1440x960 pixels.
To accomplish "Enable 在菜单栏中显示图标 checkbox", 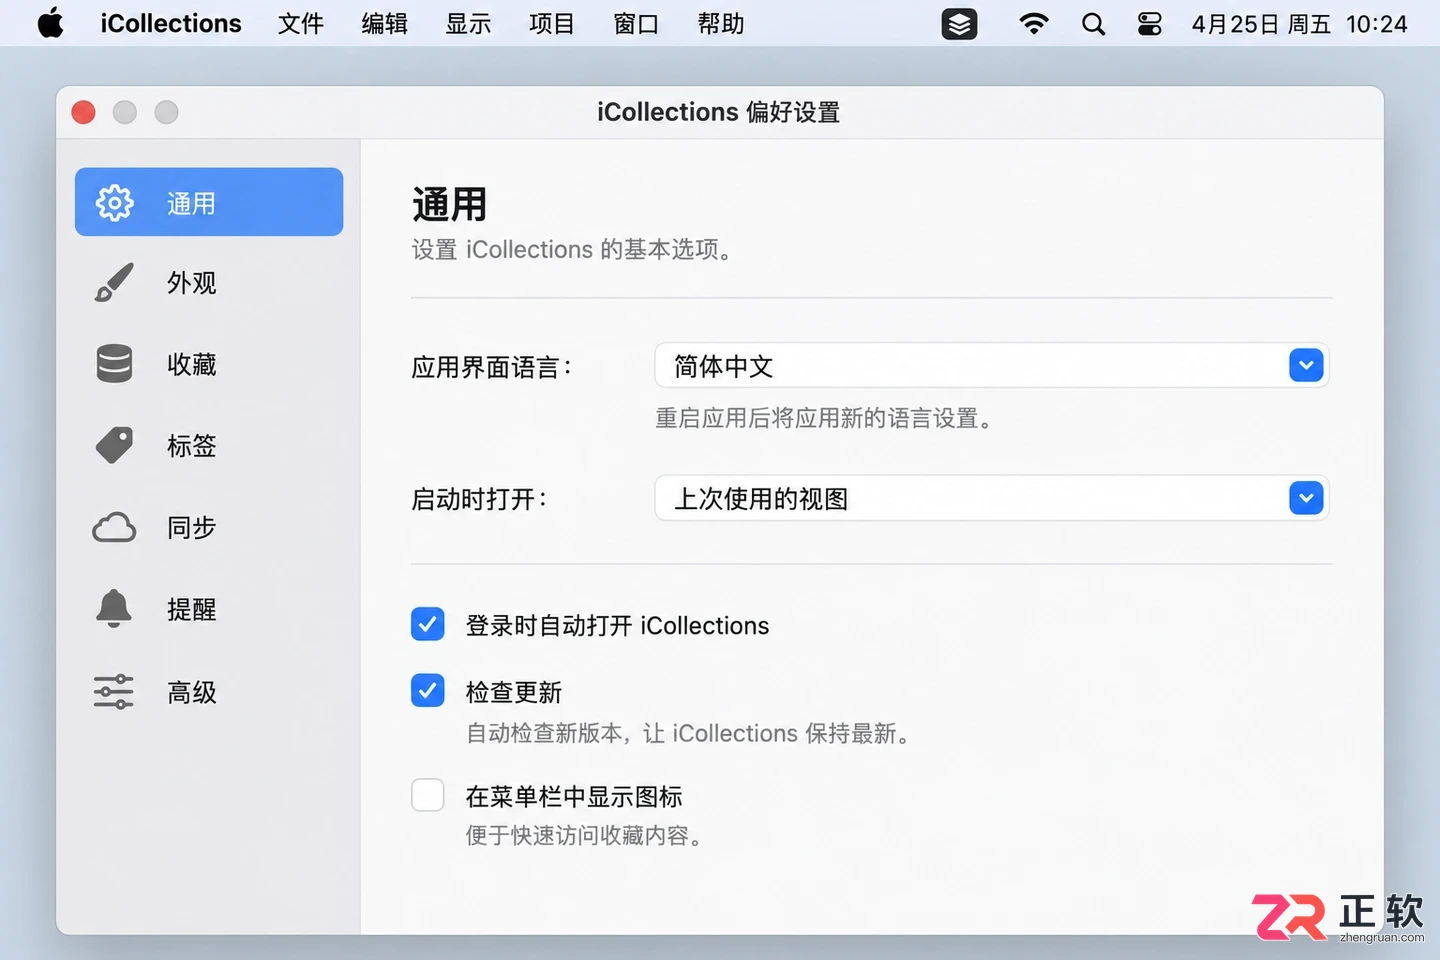I will click(x=428, y=795).
